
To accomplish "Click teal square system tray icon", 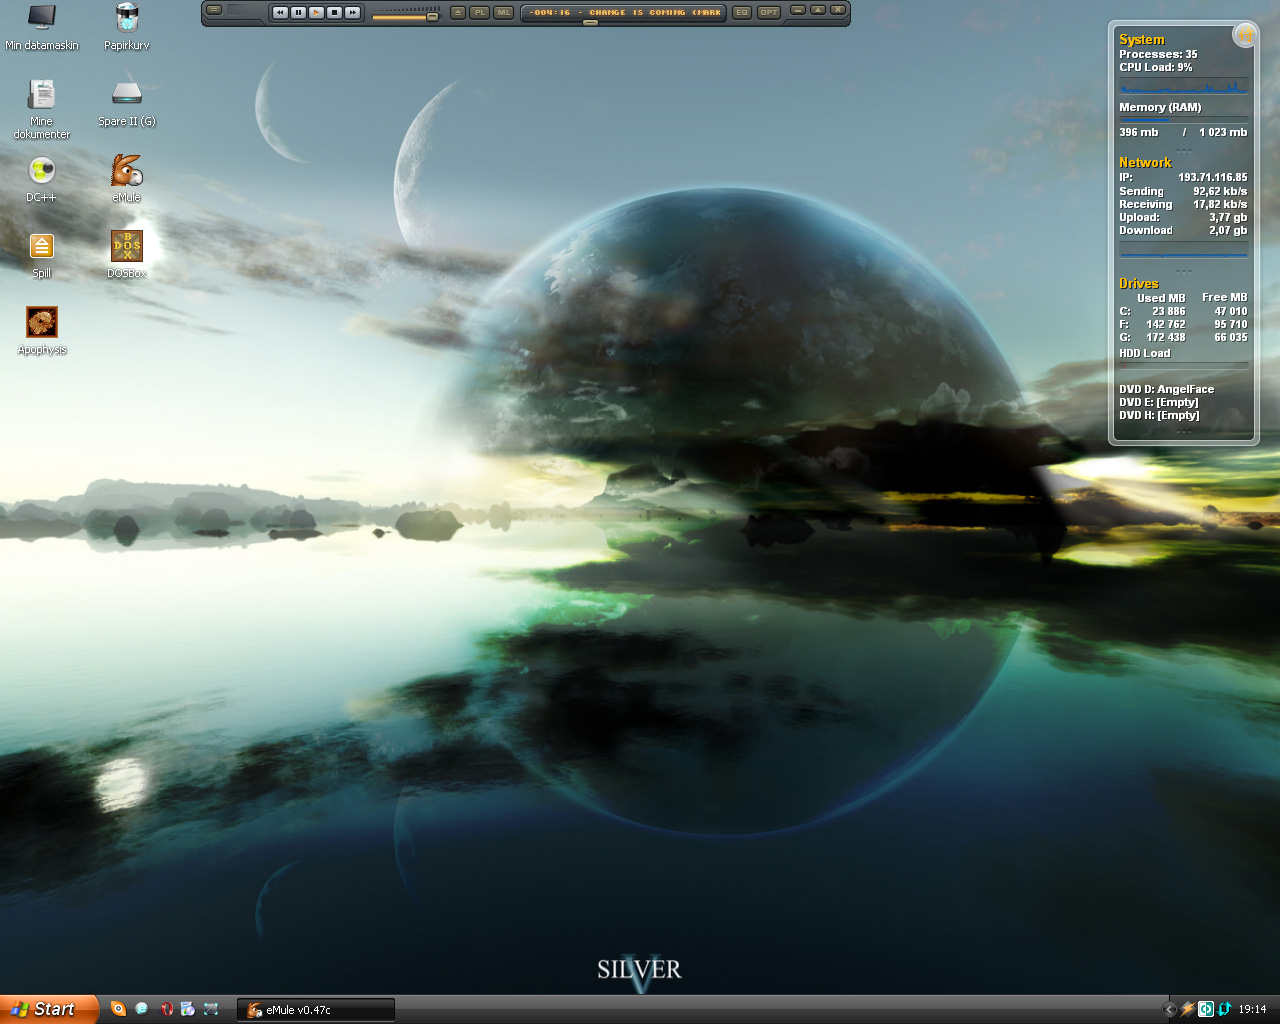I will click(1206, 1009).
